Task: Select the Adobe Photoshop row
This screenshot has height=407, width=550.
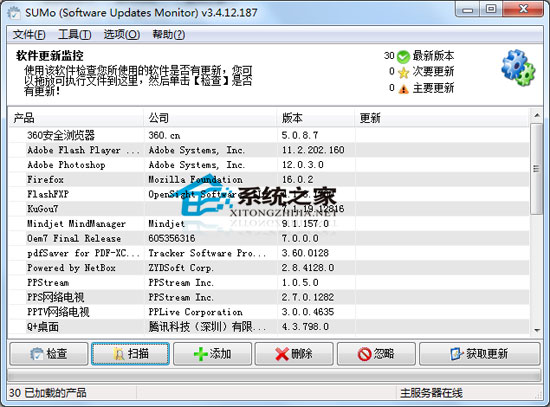Action: [x=269, y=165]
